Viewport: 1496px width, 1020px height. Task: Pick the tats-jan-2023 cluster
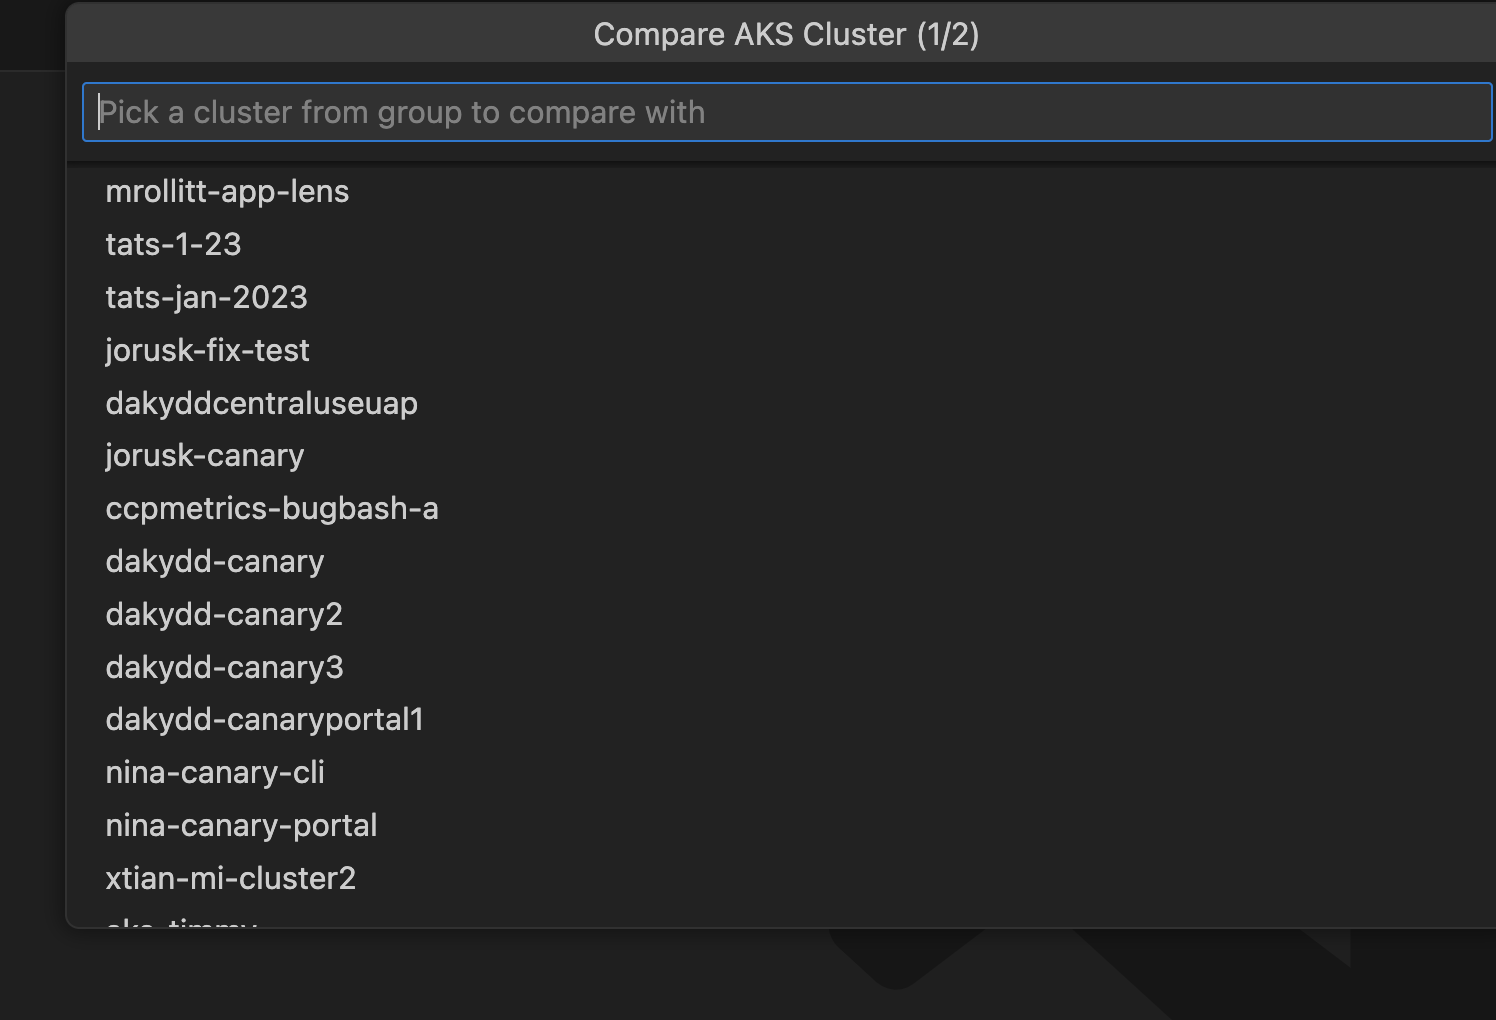[786, 297]
